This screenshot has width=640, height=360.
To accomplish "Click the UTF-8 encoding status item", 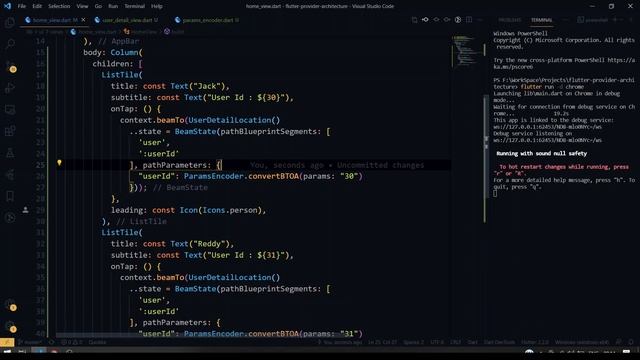I will point(437,342).
